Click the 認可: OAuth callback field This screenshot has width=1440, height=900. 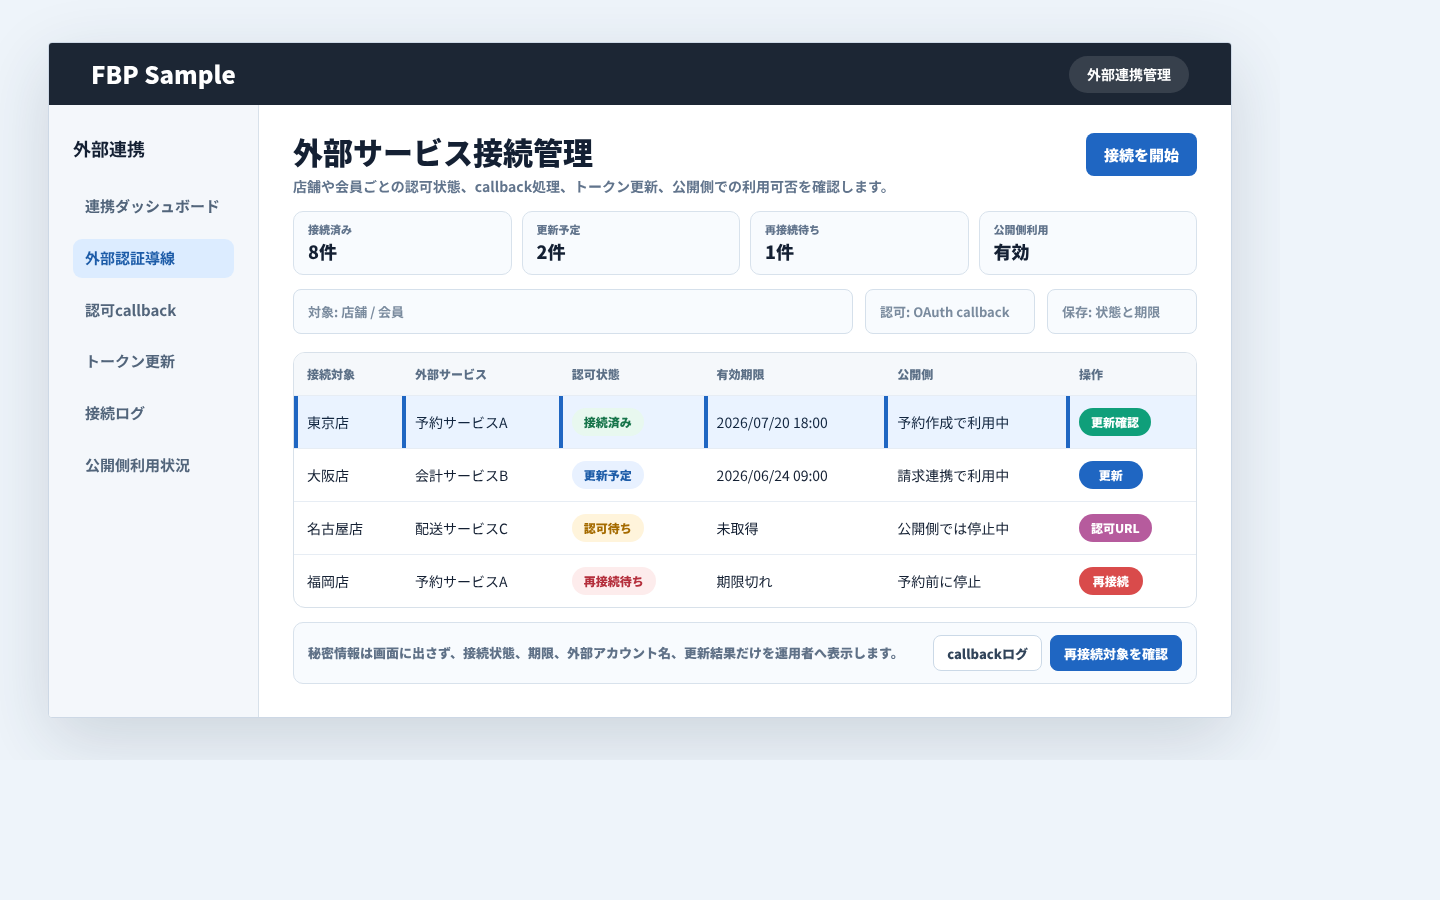coord(950,312)
